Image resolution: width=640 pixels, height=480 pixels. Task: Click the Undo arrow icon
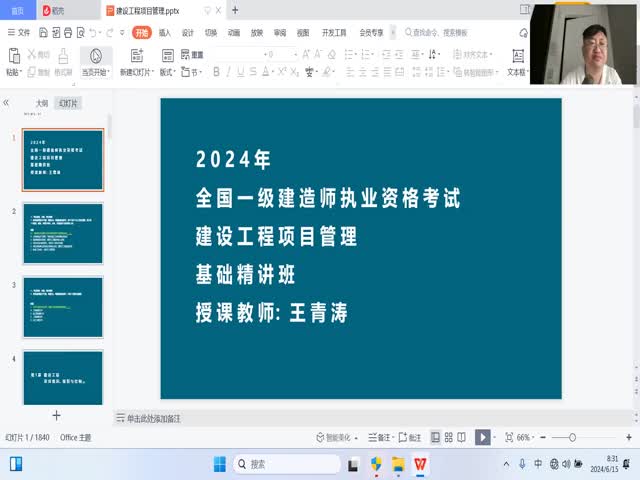coord(93,33)
